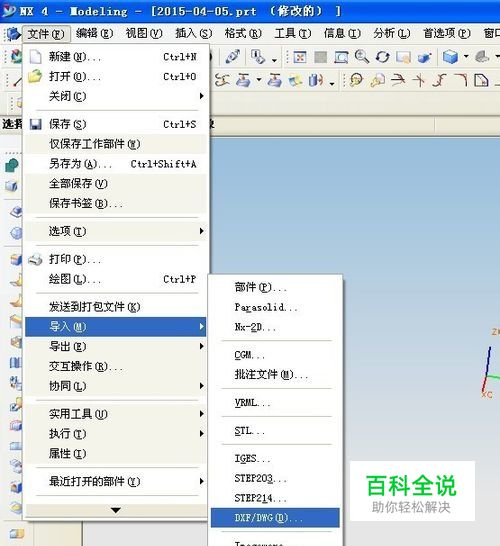Click the Fit view icon with orange cross
Viewport: 500px width, 546px height.
tap(300, 57)
